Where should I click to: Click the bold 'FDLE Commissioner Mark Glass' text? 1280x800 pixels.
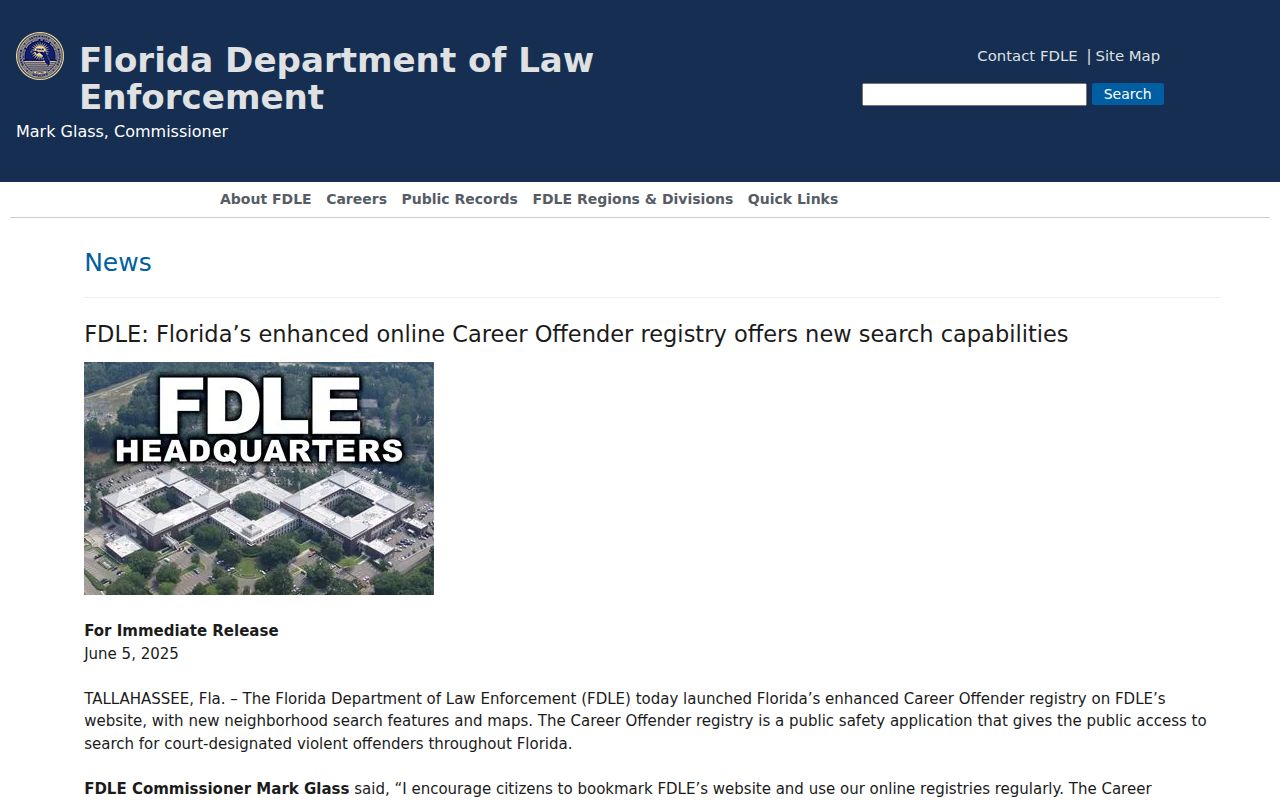point(217,789)
